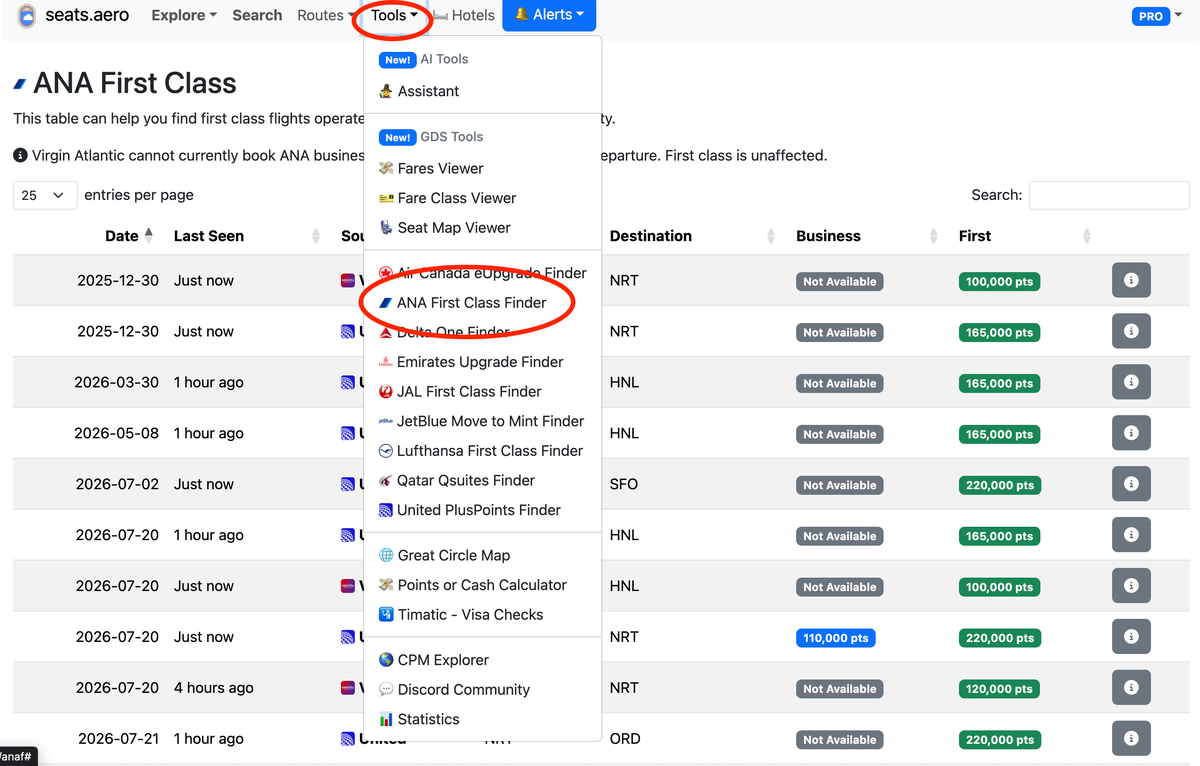The image size is (1200, 766).
Task: Click 165,000 pts badge for 2026-03-30 row
Action: (1000, 383)
